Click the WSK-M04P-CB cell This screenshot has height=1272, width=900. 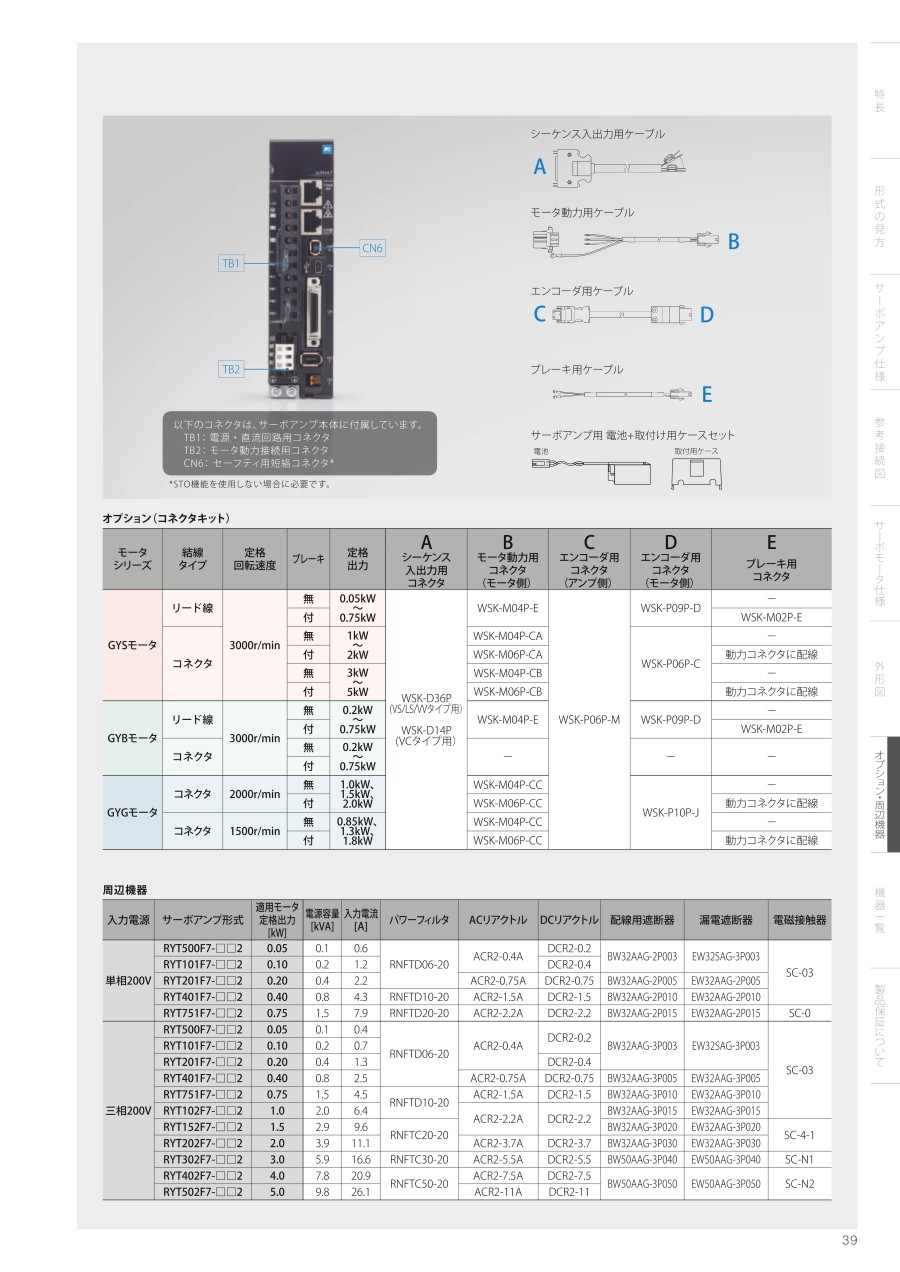(x=508, y=673)
